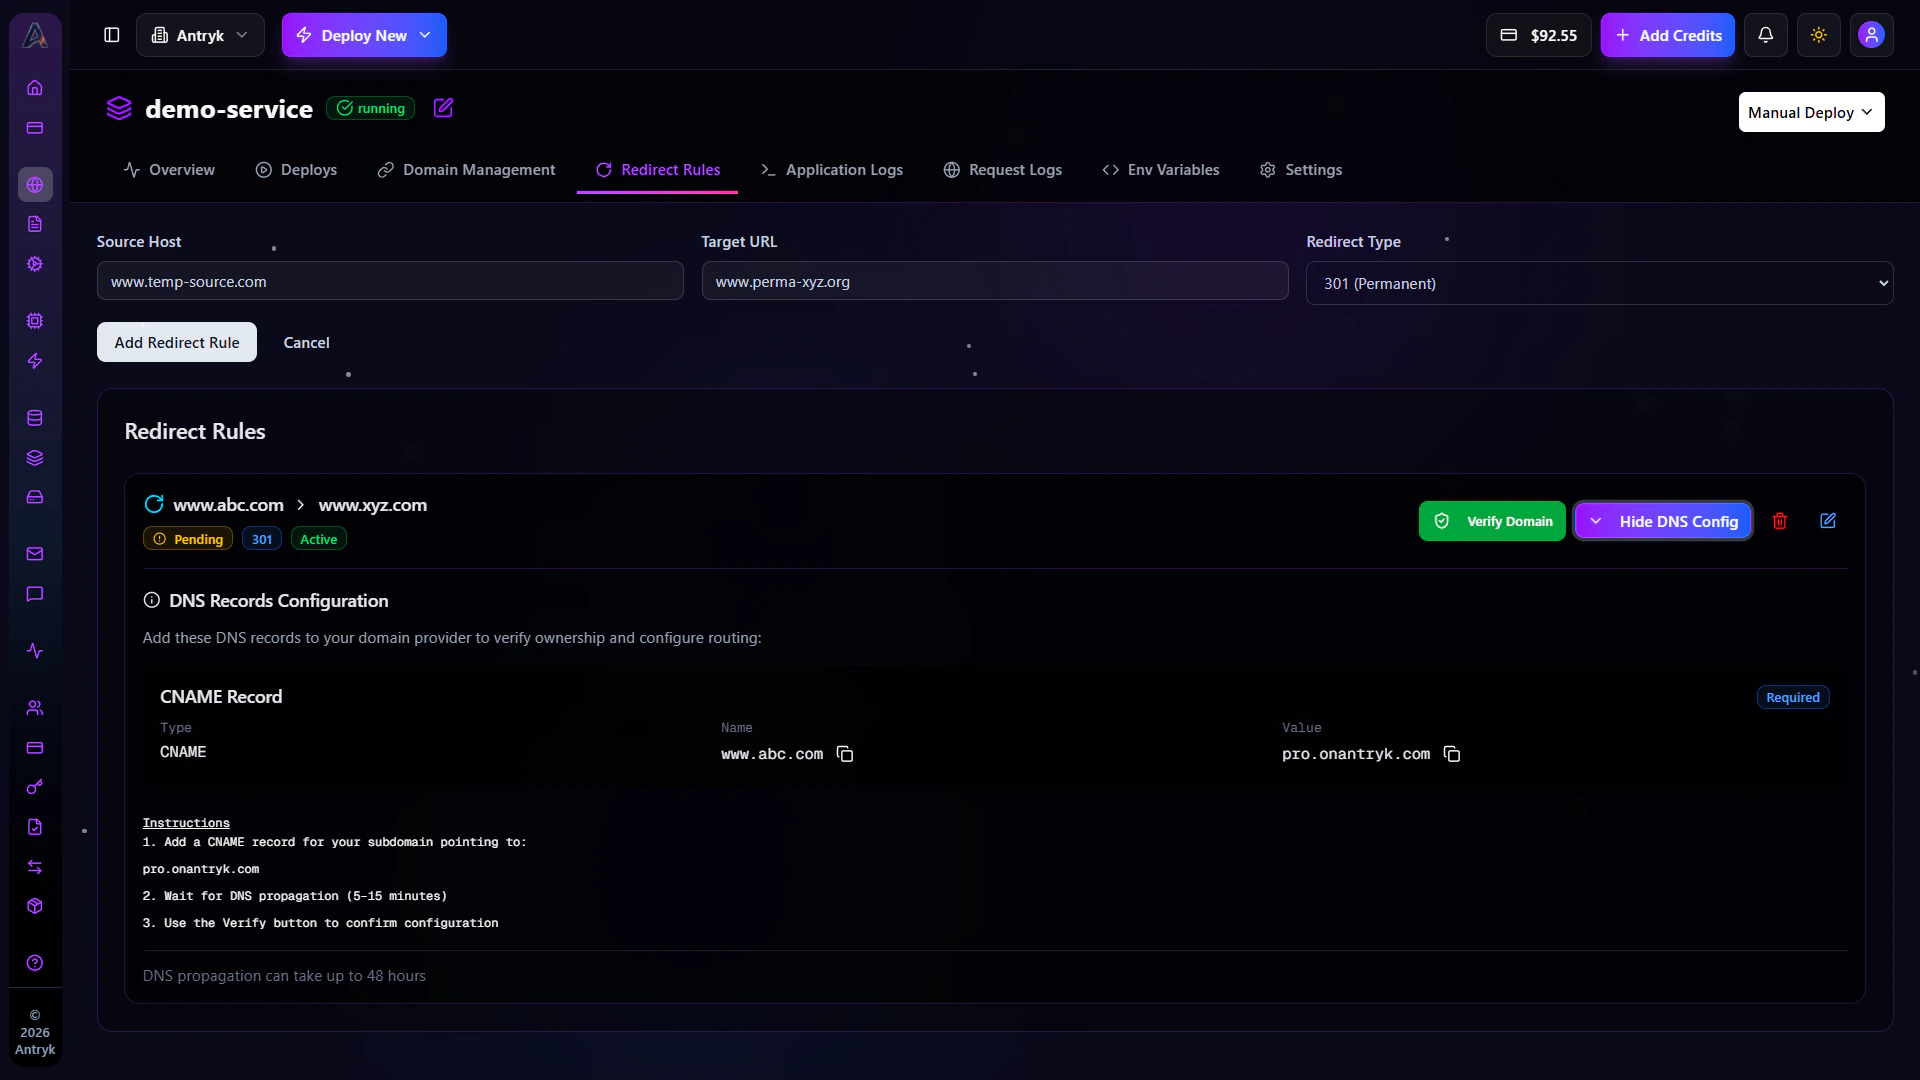Open the notifications bell
Viewport: 1920px width, 1080px height.
pyautogui.click(x=1766, y=35)
